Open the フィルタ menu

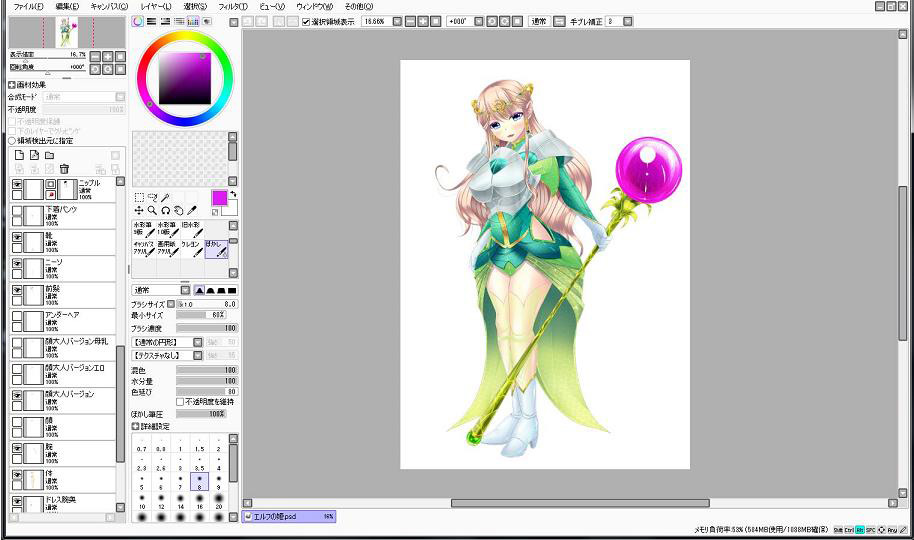[x=233, y=6]
